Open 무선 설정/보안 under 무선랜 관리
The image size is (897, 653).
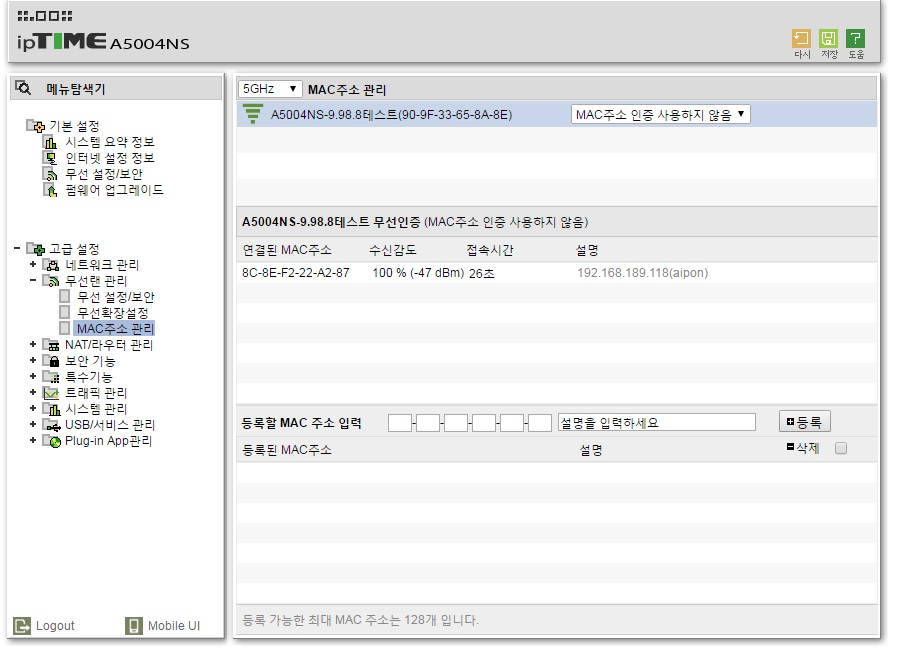click(x=116, y=297)
